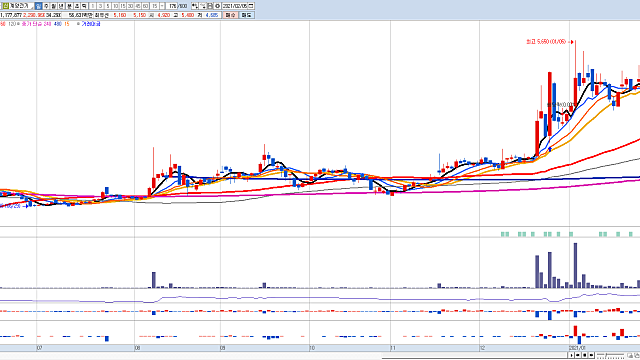This screenshot has width=640, height=360.
Task: Select the minute (분) chart type
Action: click(69, 6)
